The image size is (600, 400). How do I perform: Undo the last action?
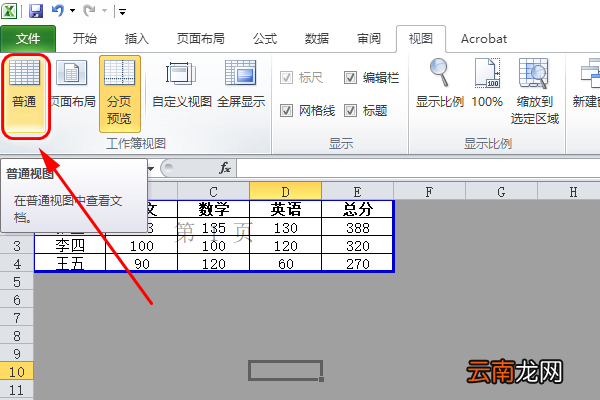pyautogui.click(x=57, y=10)
